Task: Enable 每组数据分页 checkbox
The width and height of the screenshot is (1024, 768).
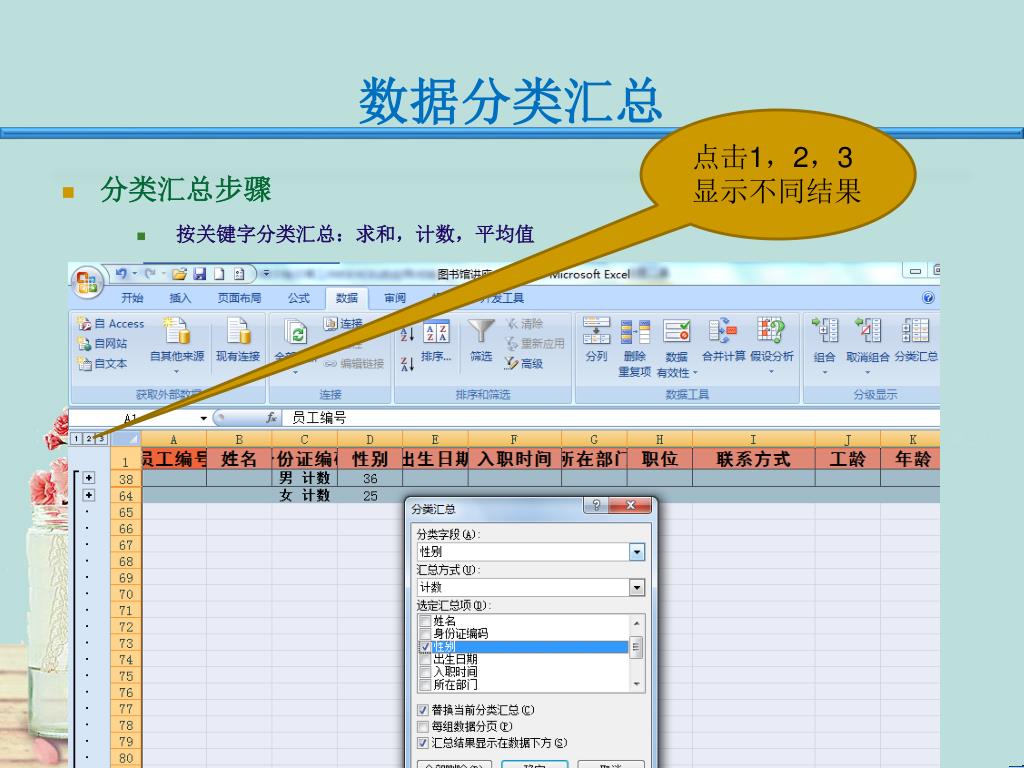Action: [423, 726]
